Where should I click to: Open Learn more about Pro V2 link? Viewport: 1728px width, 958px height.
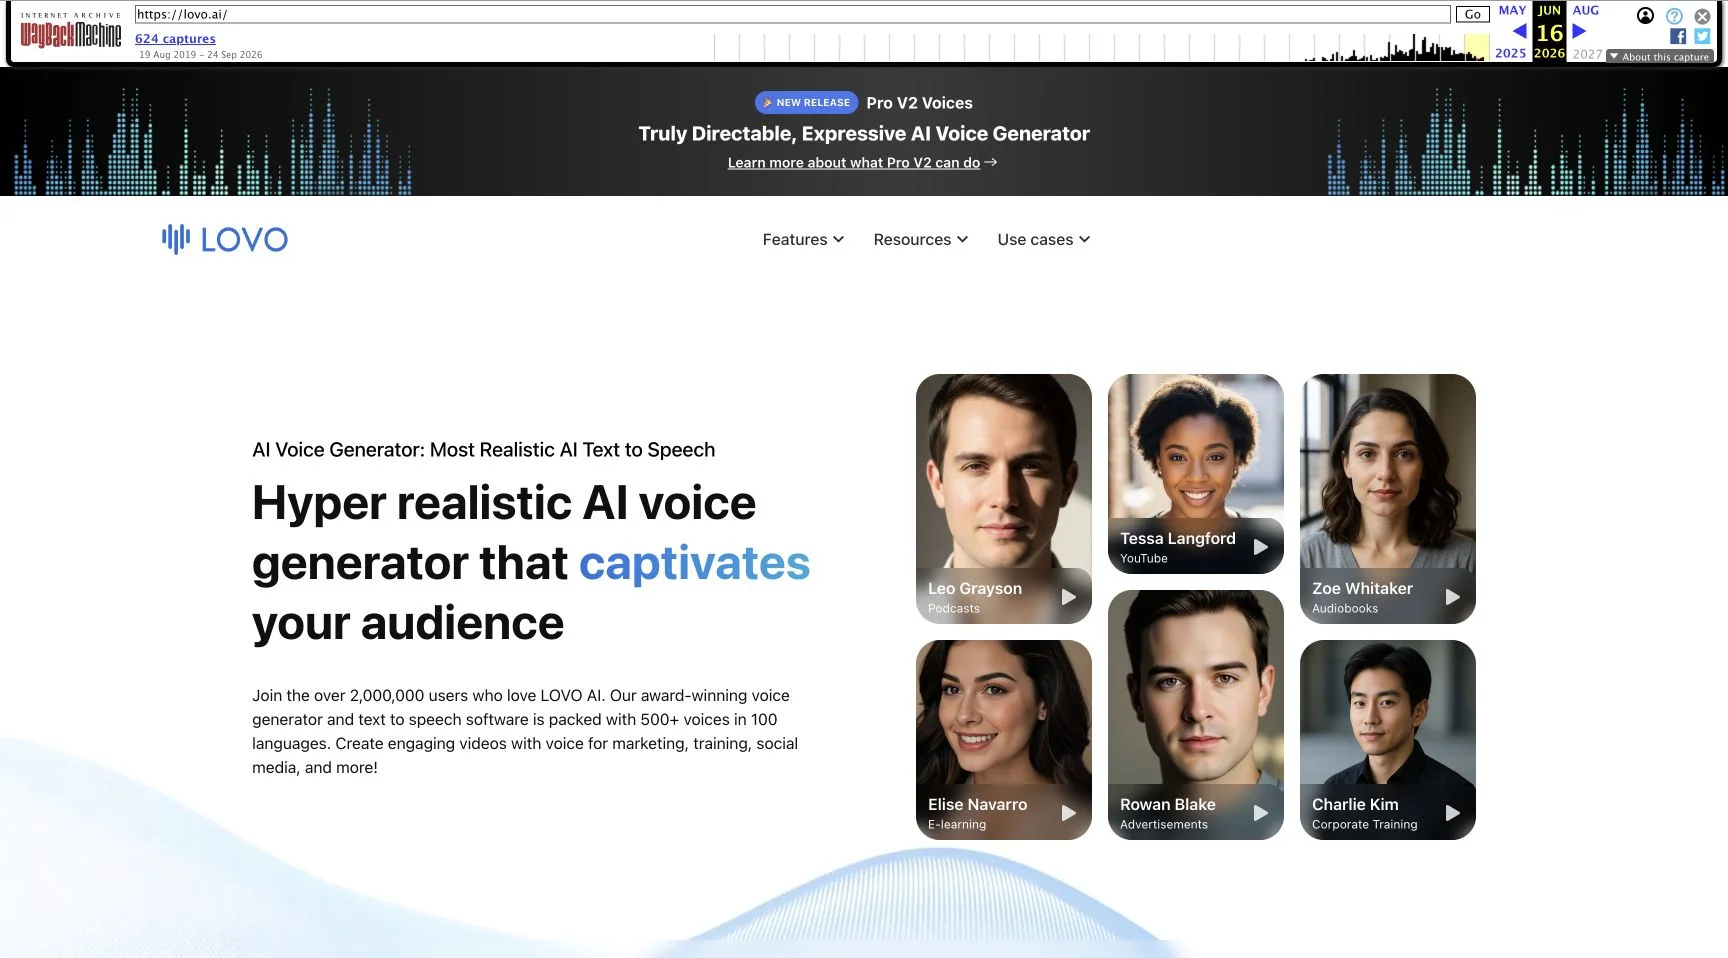pyautogui.click(x=854, y=162)
